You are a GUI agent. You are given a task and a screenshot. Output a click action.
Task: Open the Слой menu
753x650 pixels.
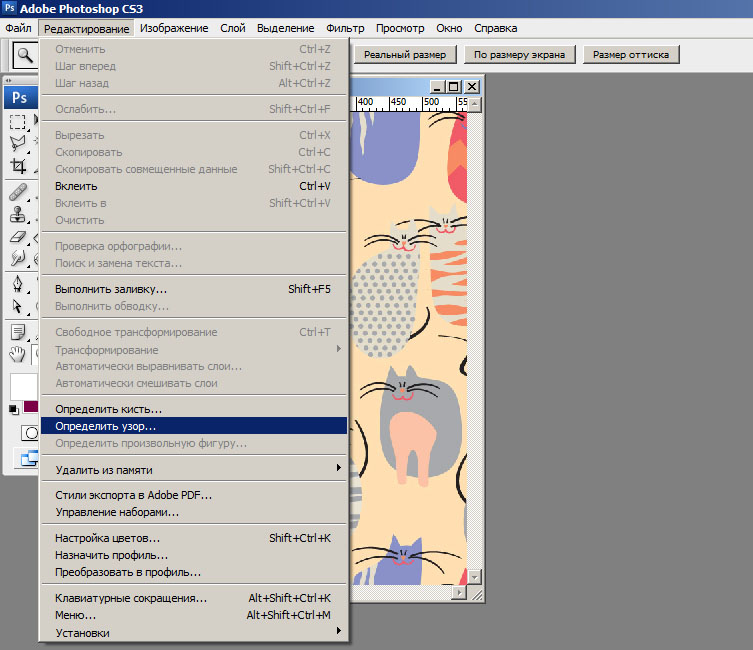coord(233,28)
